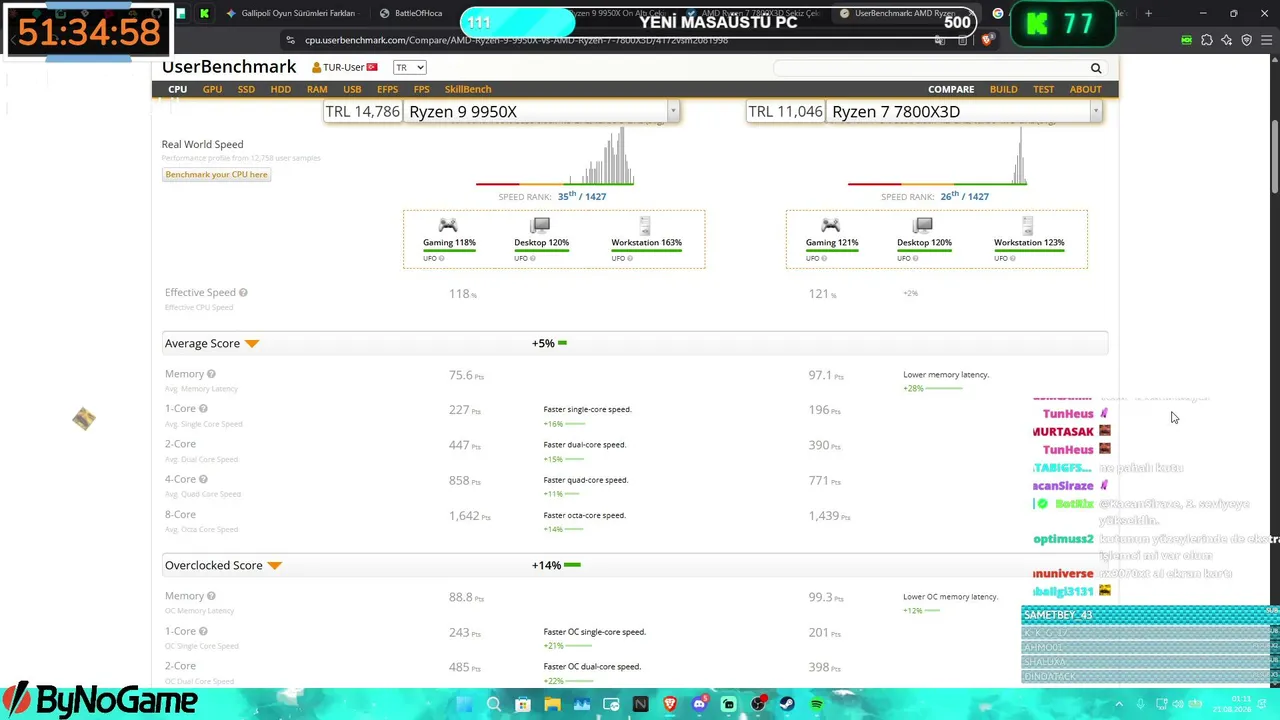Open the TUR-User profile link
This screenshot has height=720, width=1280.
pyautogui.click(x=344, y=67)
